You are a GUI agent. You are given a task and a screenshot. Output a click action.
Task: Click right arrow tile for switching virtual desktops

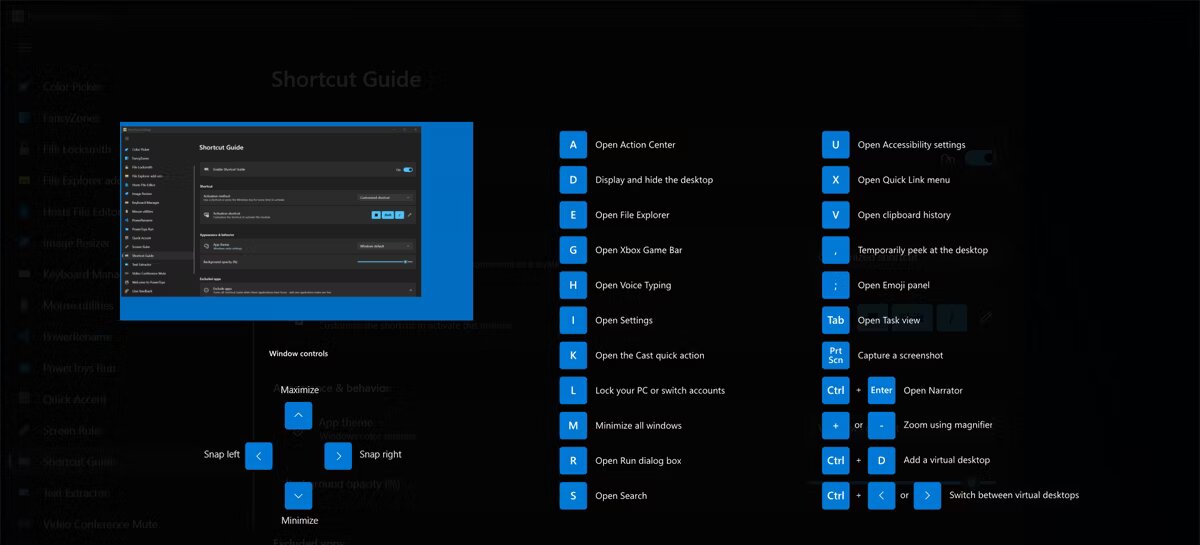(927, 495)
